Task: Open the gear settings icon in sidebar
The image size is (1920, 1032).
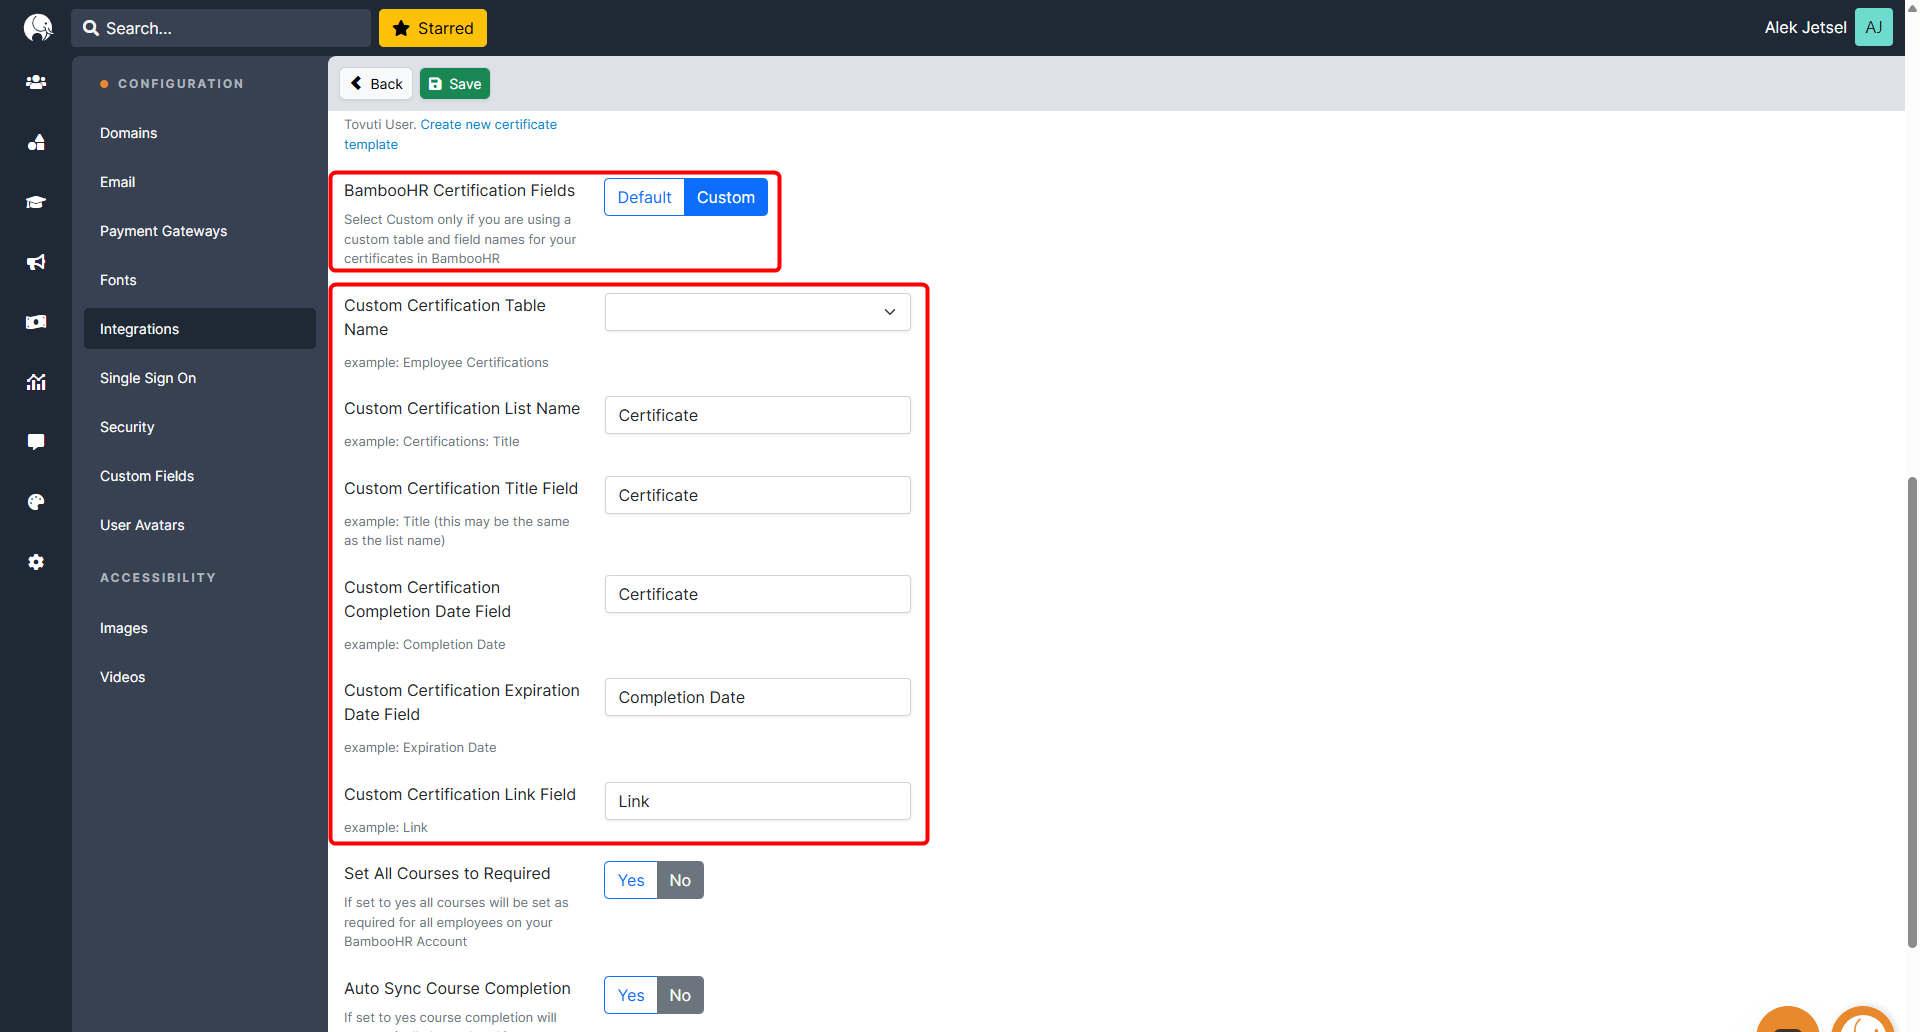Action: click(36, 562)
